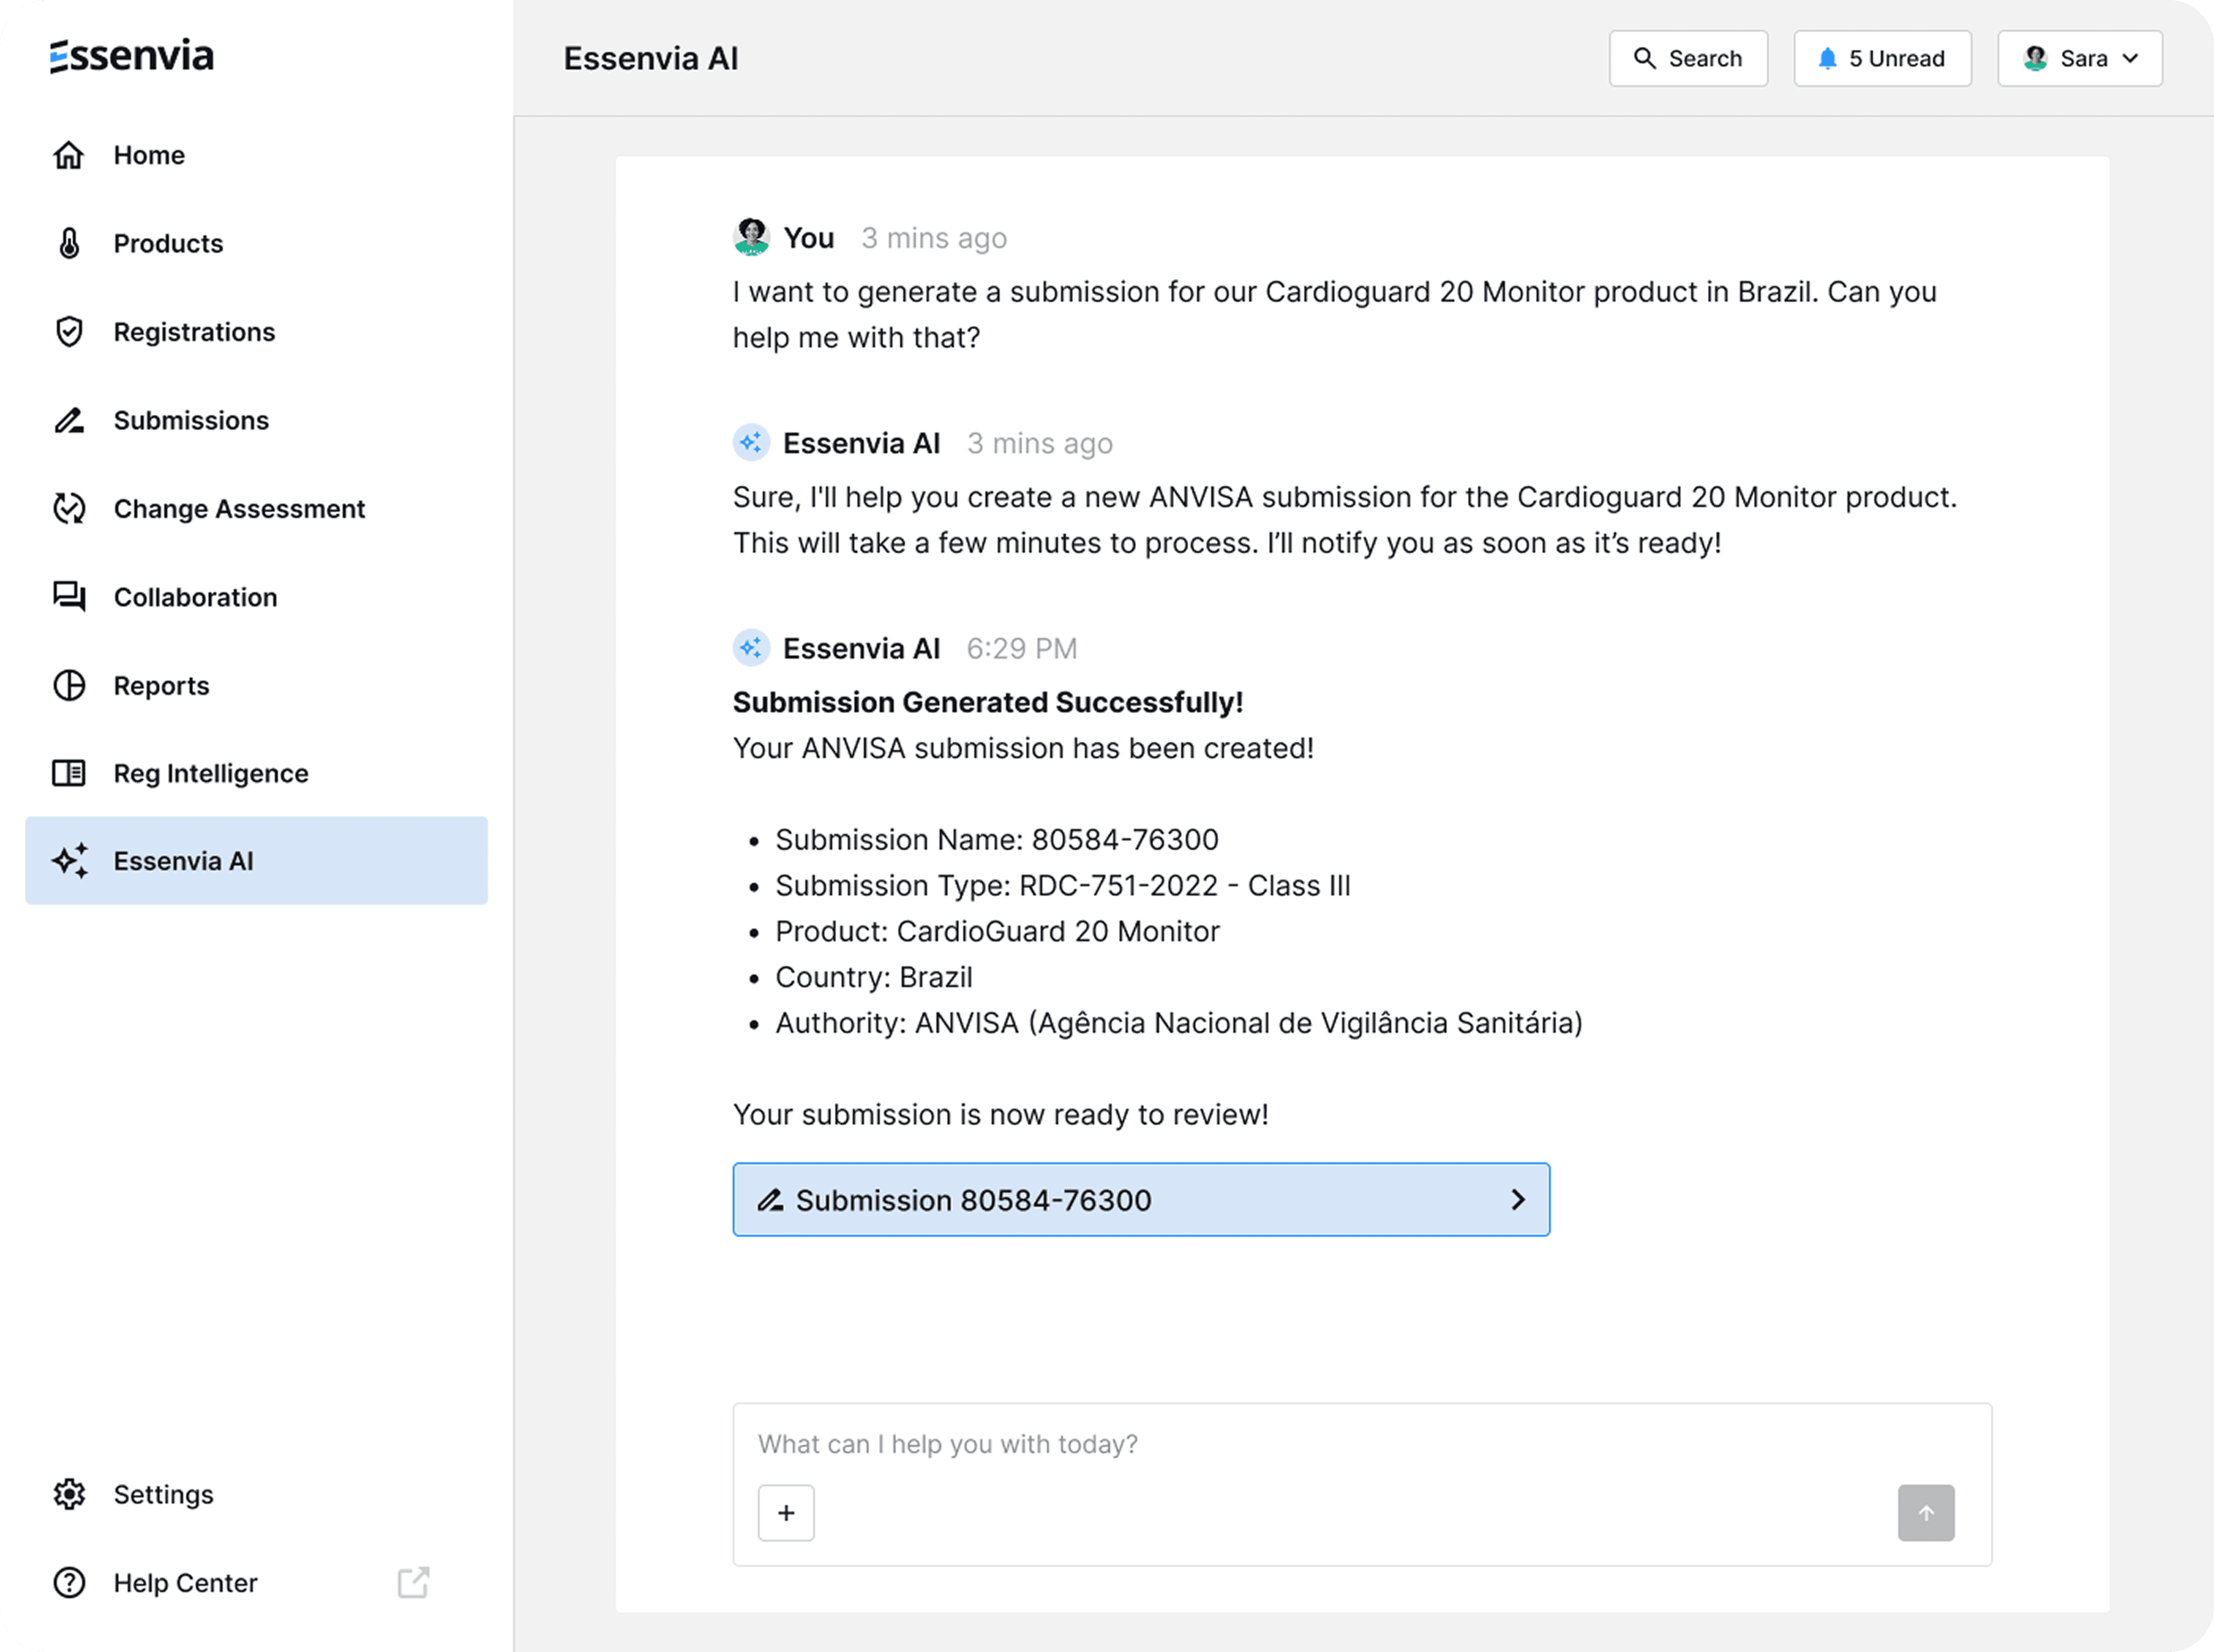Select Change Assessment in the sidebar

point(256,508)
